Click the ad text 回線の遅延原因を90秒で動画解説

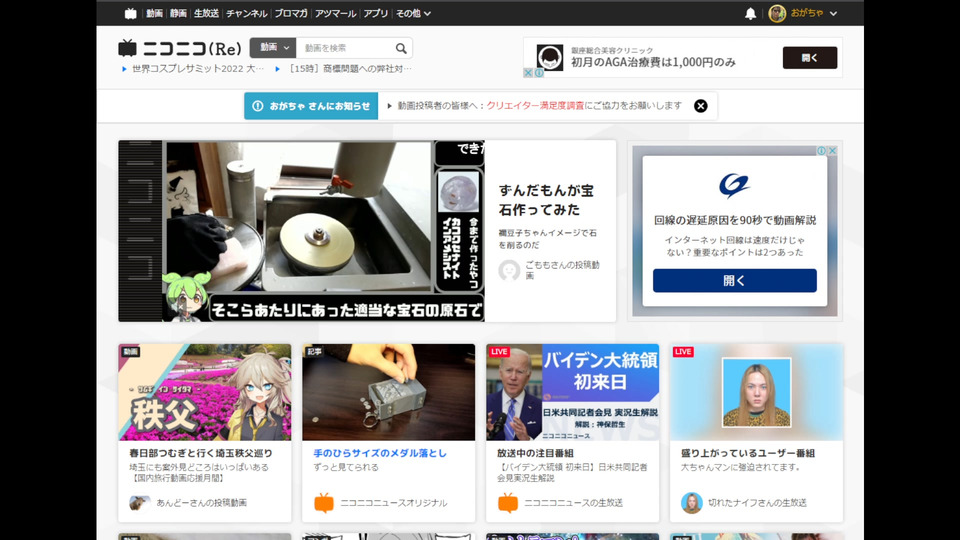[735, 220]
